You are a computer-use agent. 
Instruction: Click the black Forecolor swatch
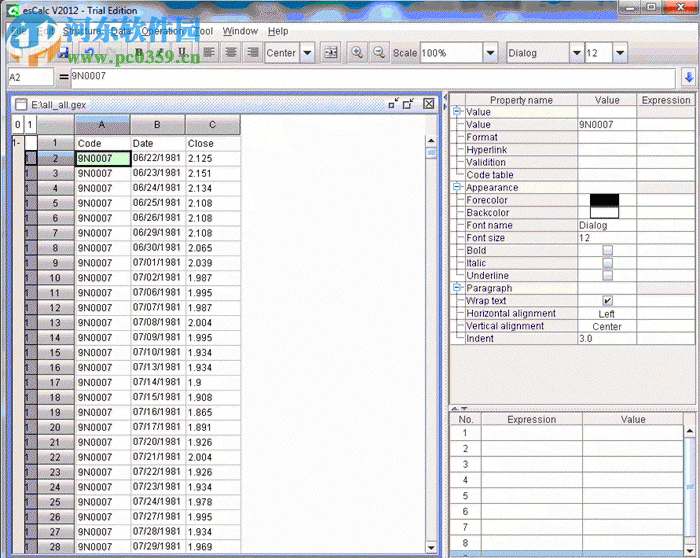[x=604, y=200]
